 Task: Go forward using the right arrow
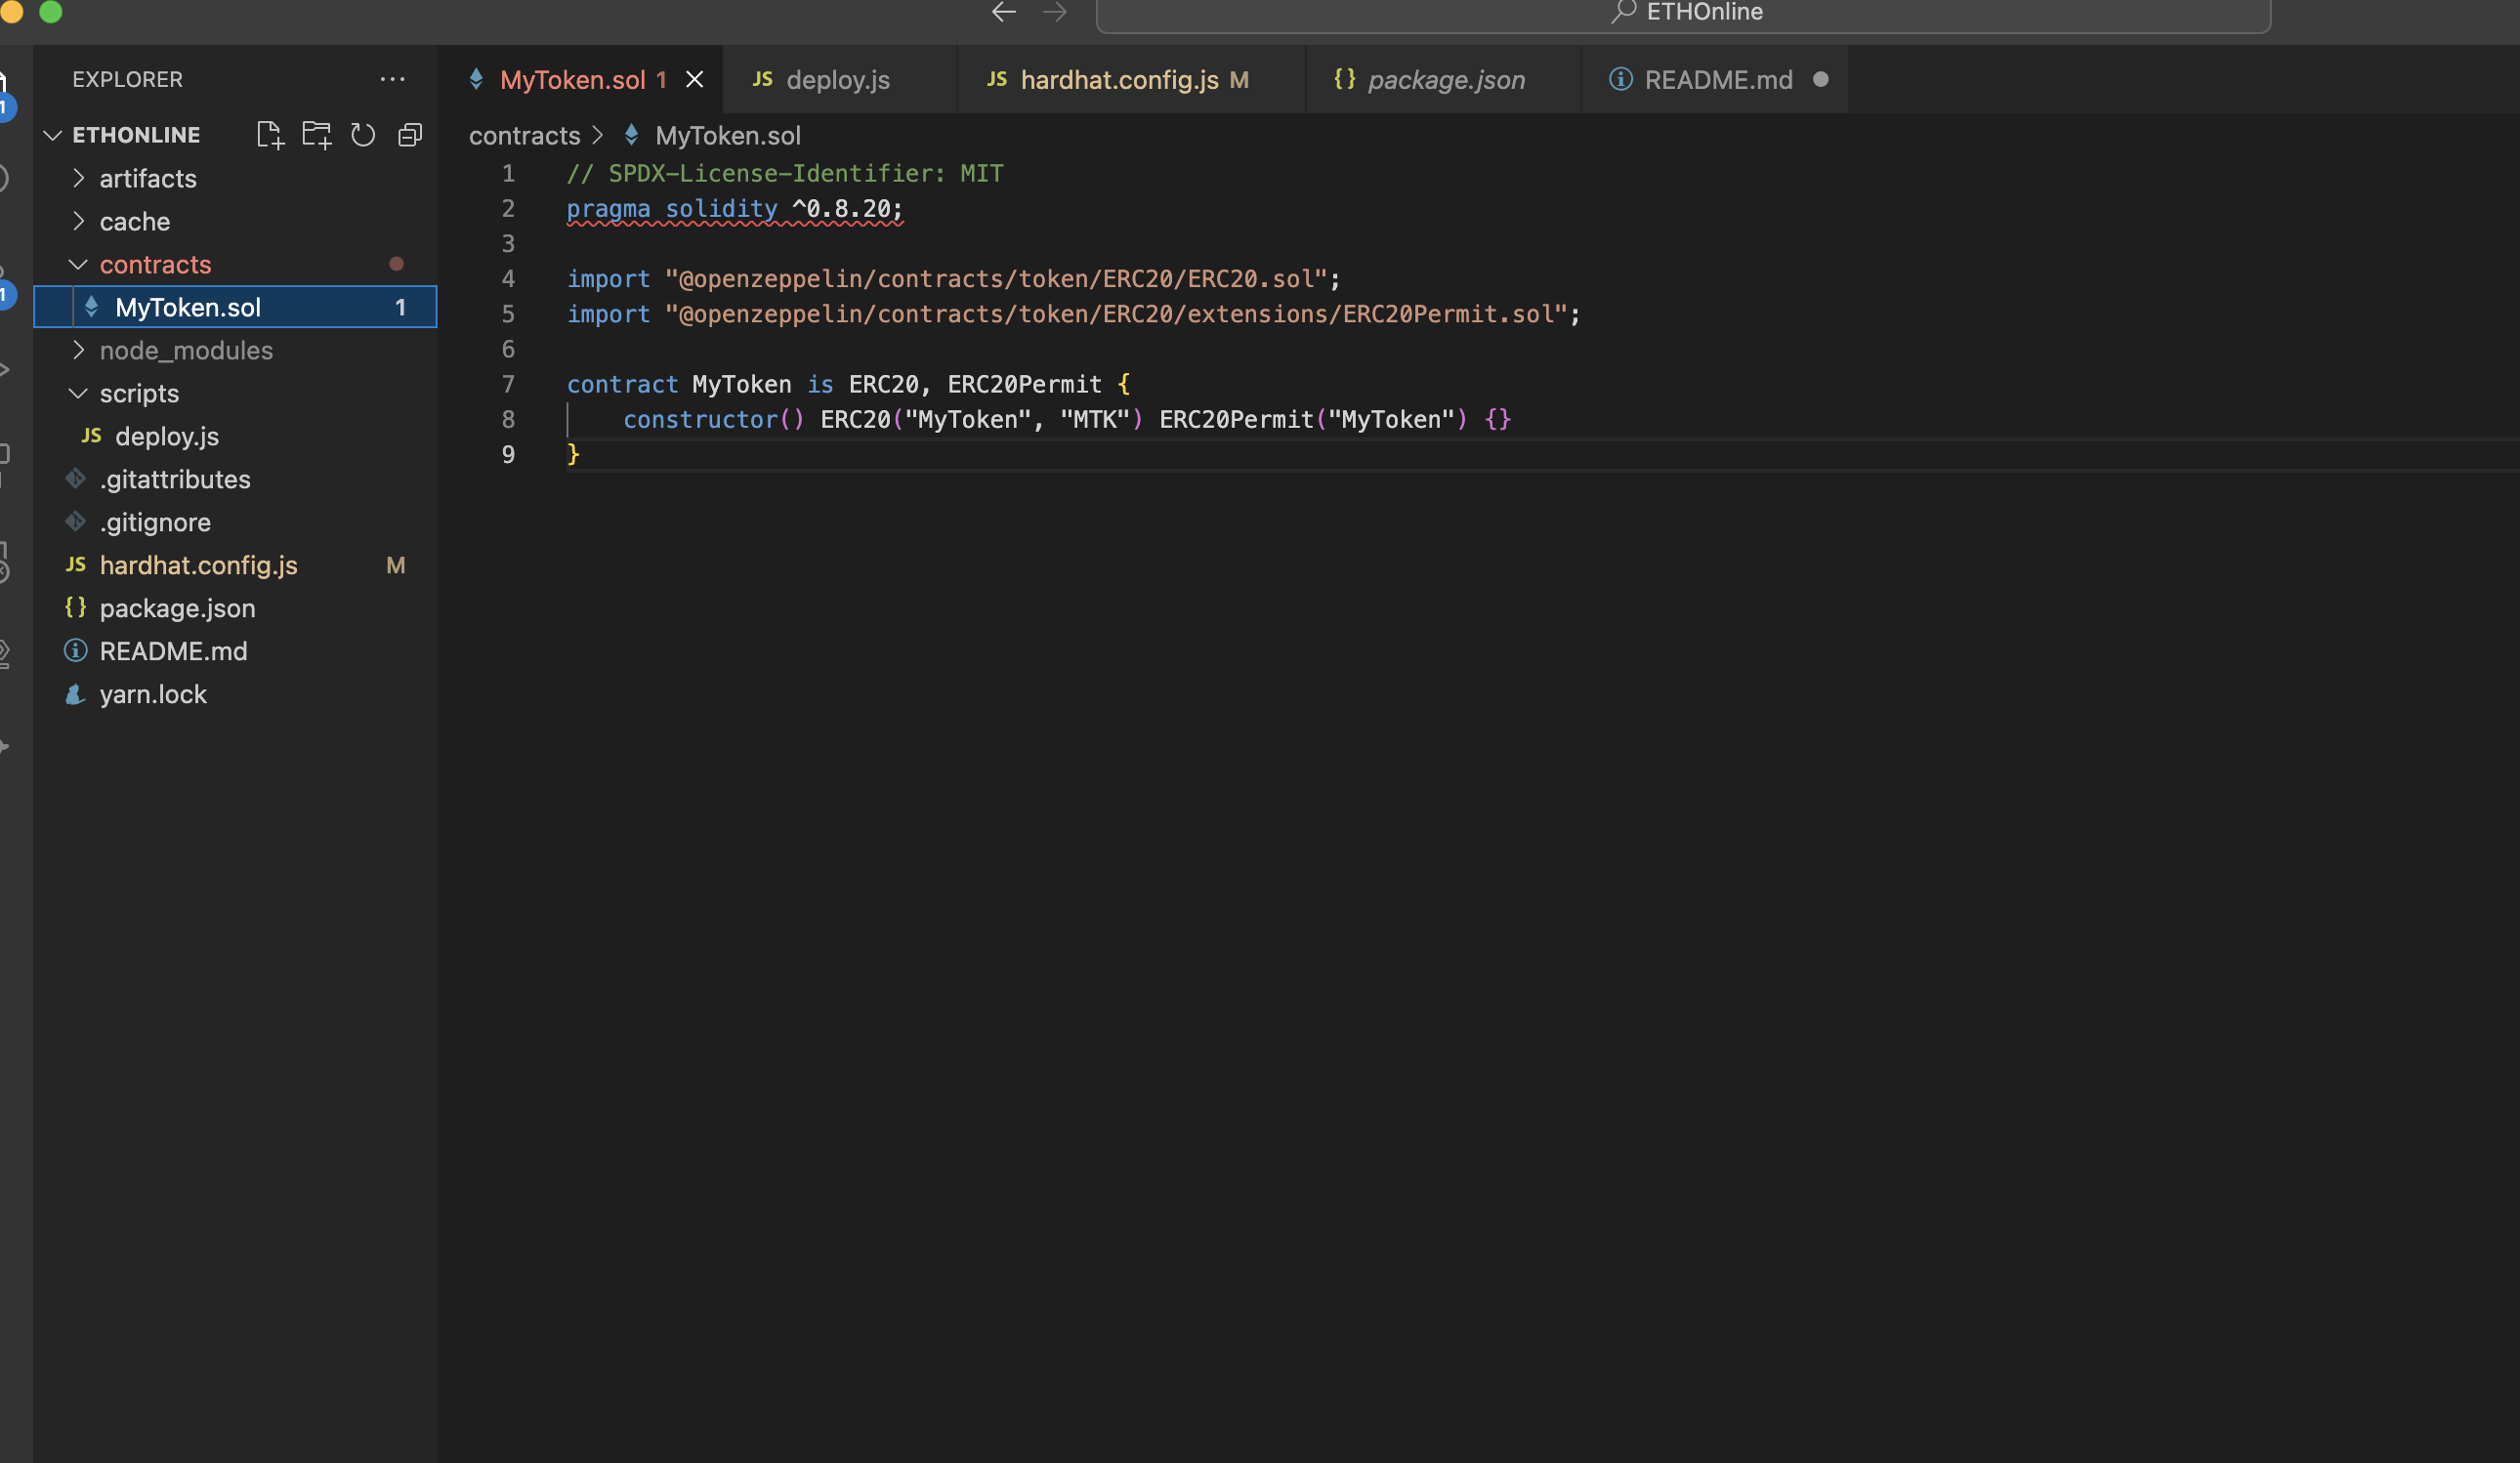click(1055, 12)
